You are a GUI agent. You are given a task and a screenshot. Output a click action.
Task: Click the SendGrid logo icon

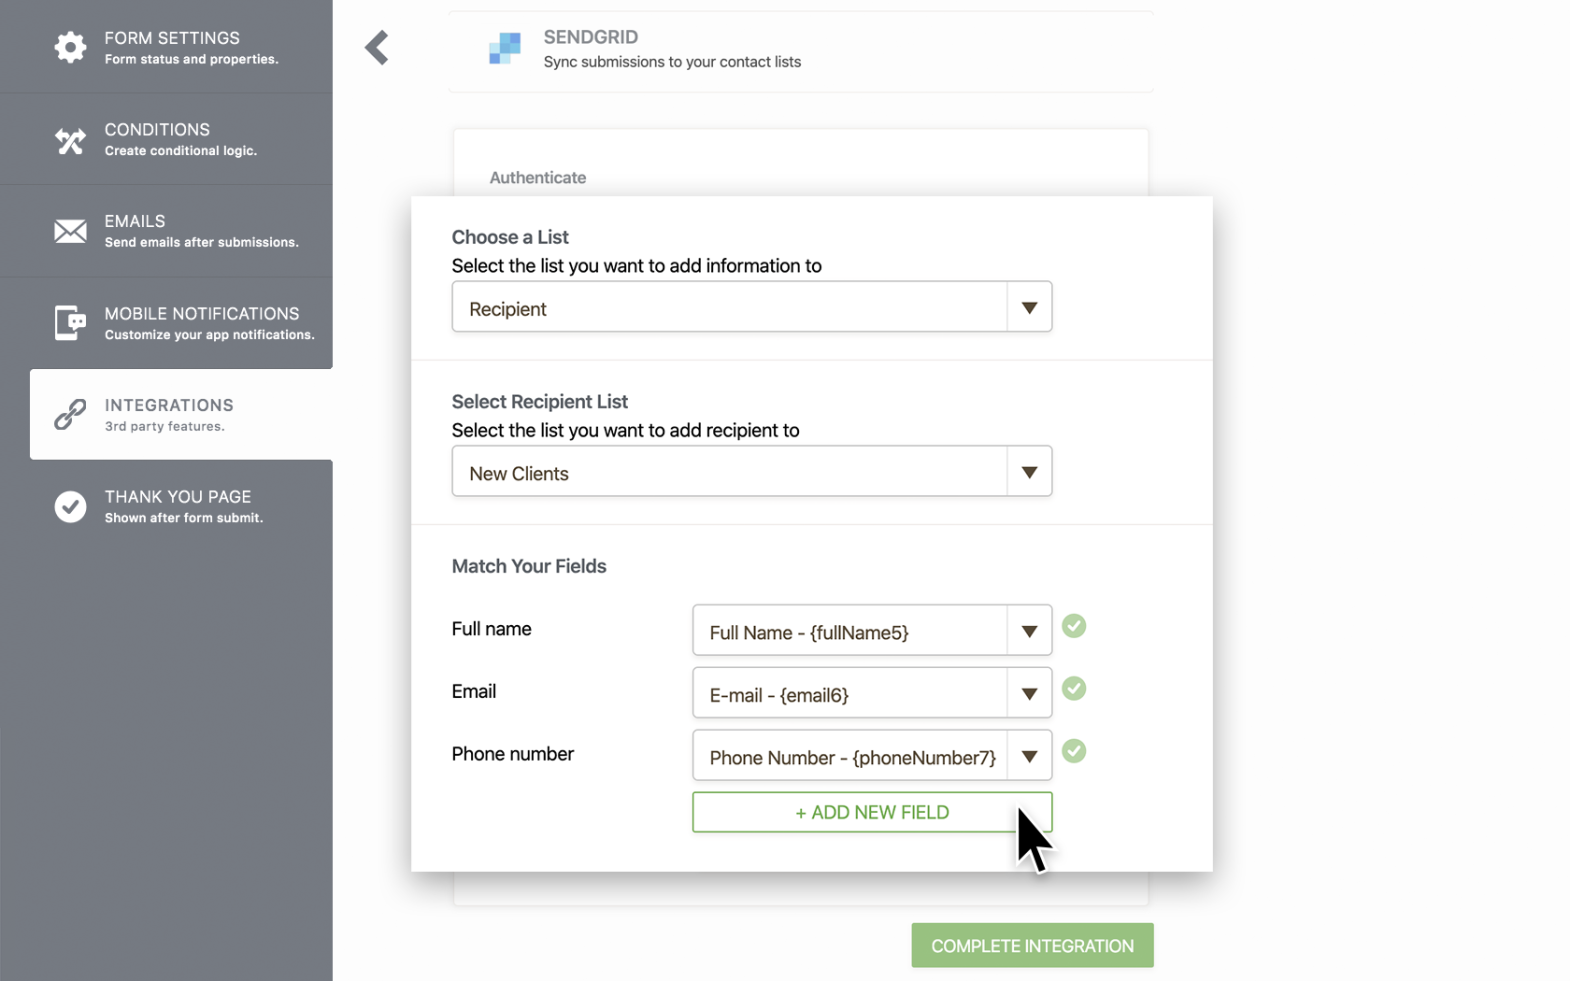click(505, 48)
